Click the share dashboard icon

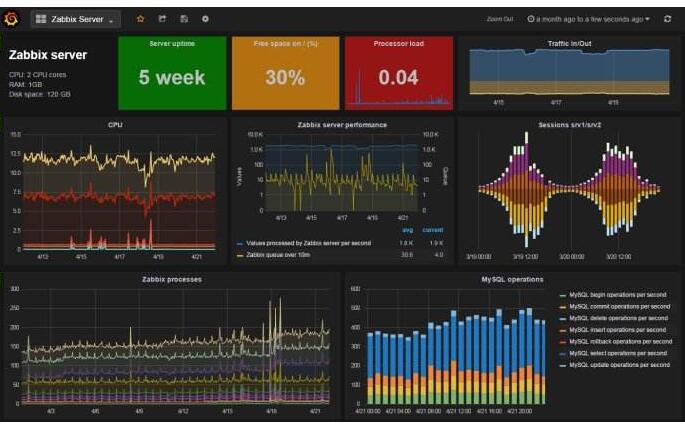point(162,19)
